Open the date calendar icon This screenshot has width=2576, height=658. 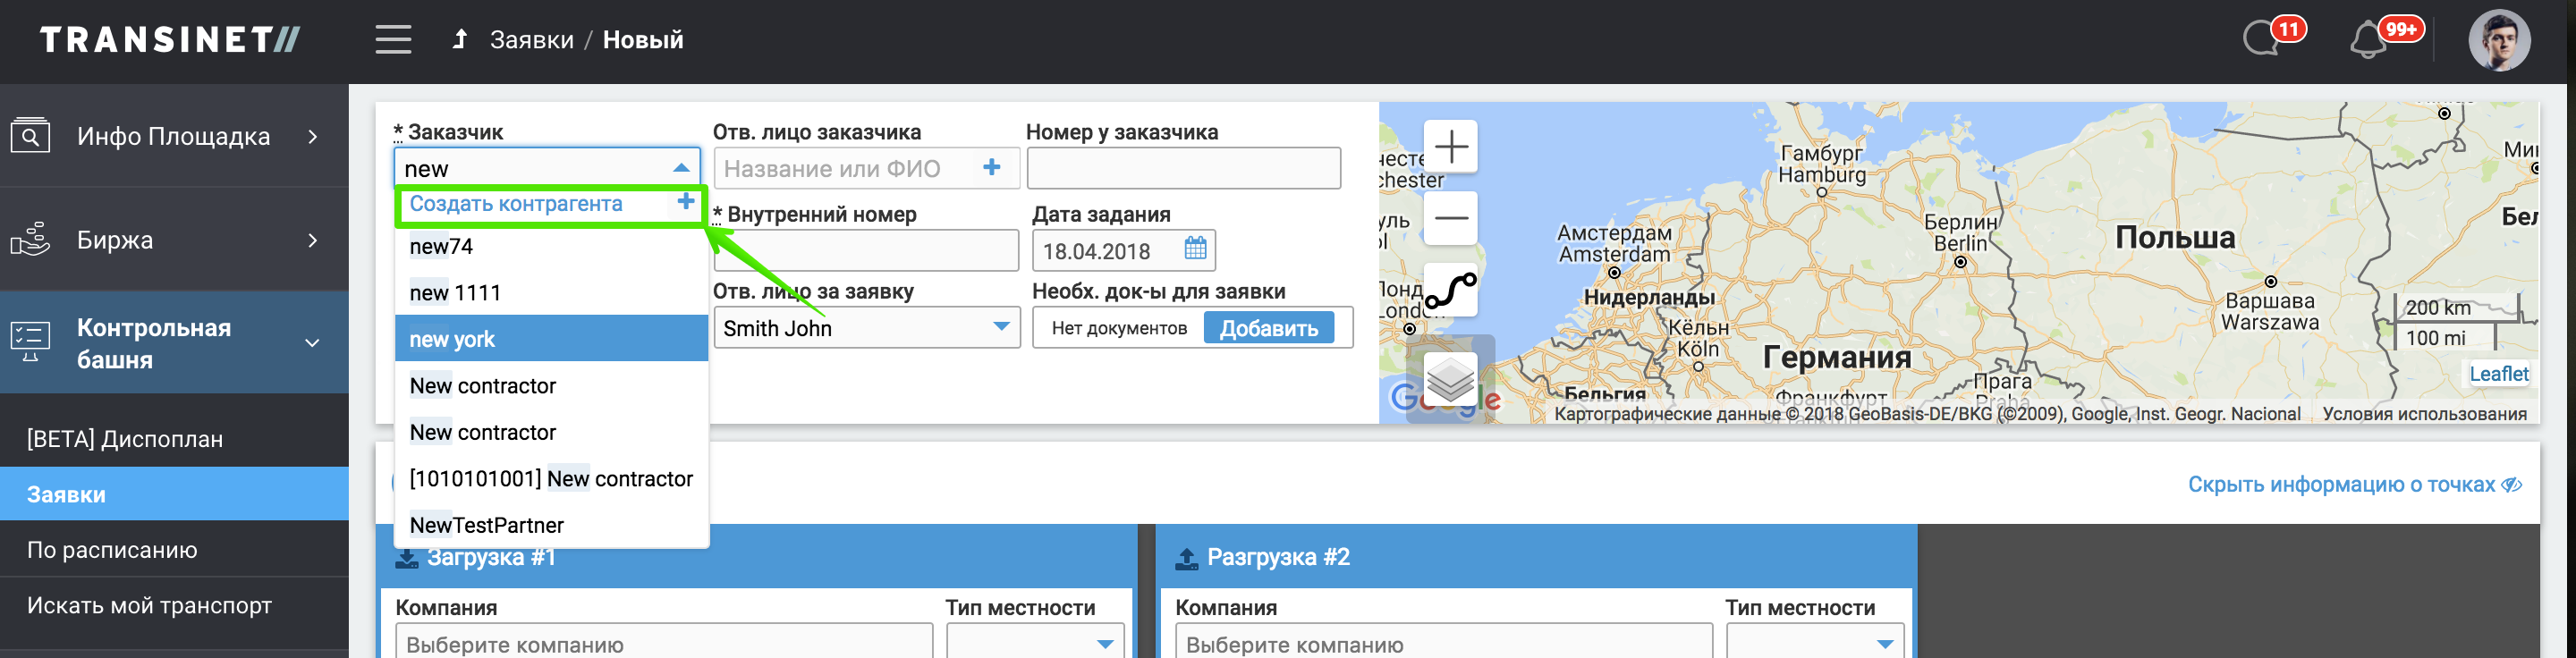[x=1195, y=249]
